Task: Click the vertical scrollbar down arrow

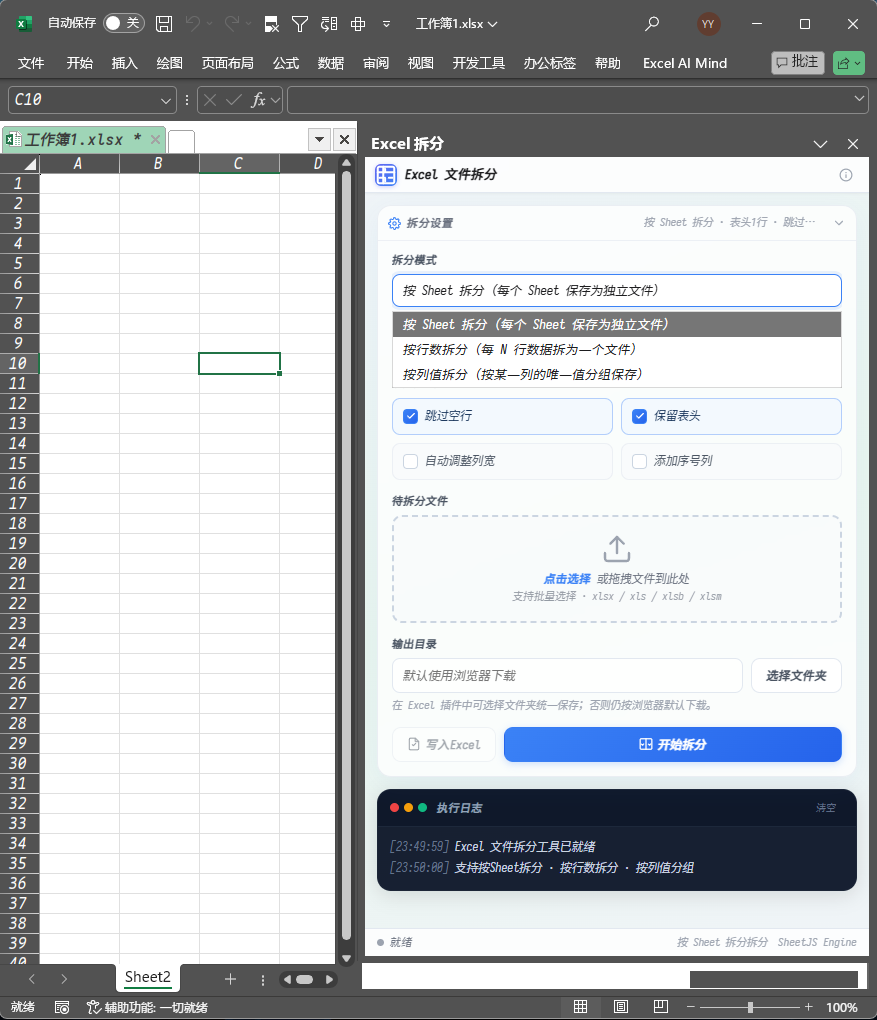Action: 346,958
